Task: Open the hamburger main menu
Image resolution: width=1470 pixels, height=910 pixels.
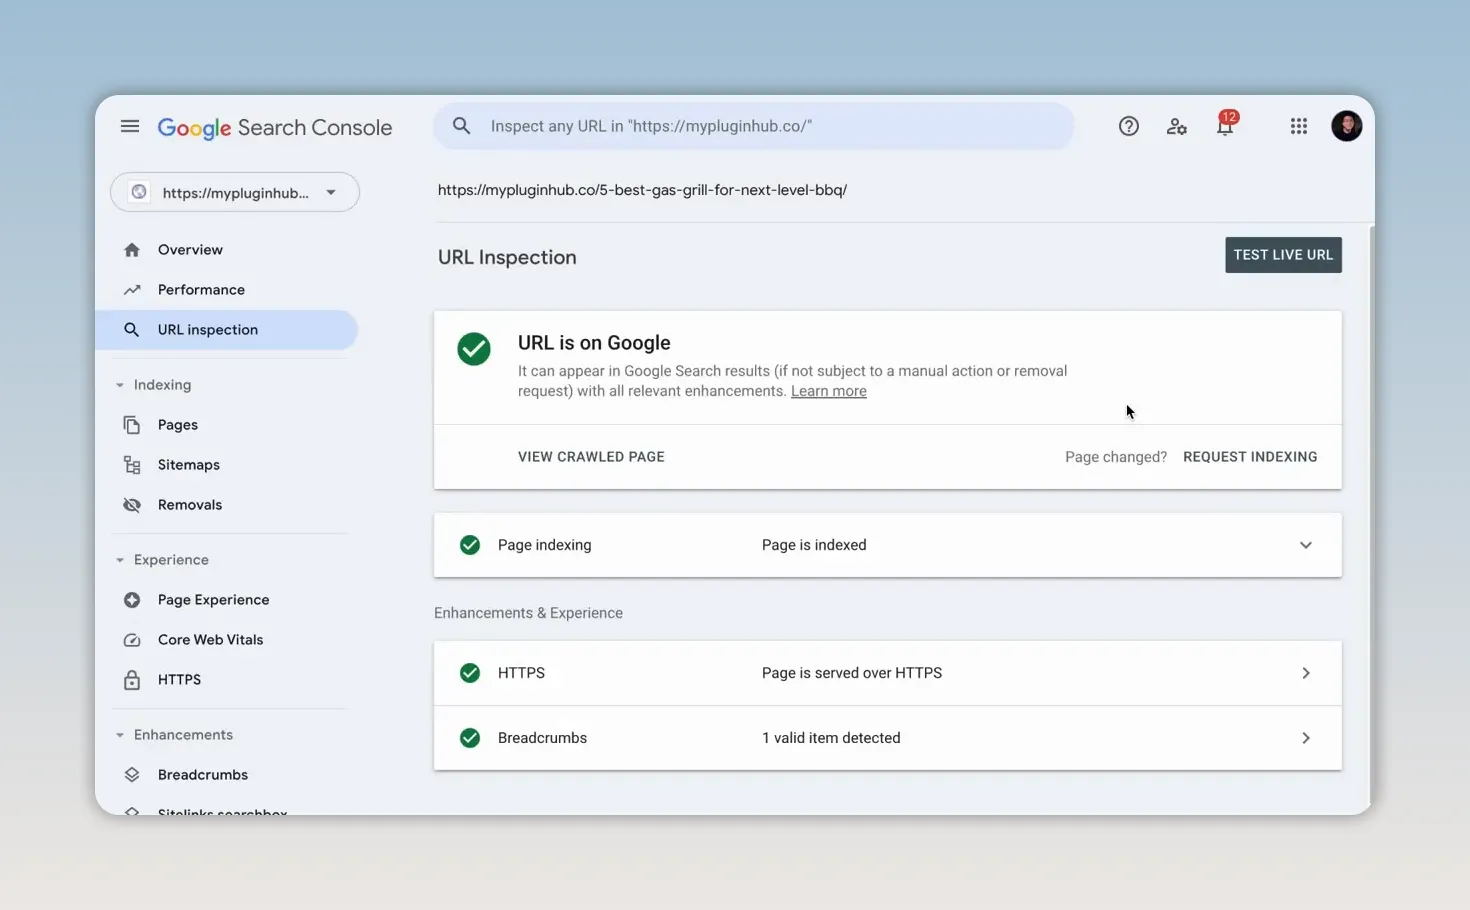Action: 130,126
